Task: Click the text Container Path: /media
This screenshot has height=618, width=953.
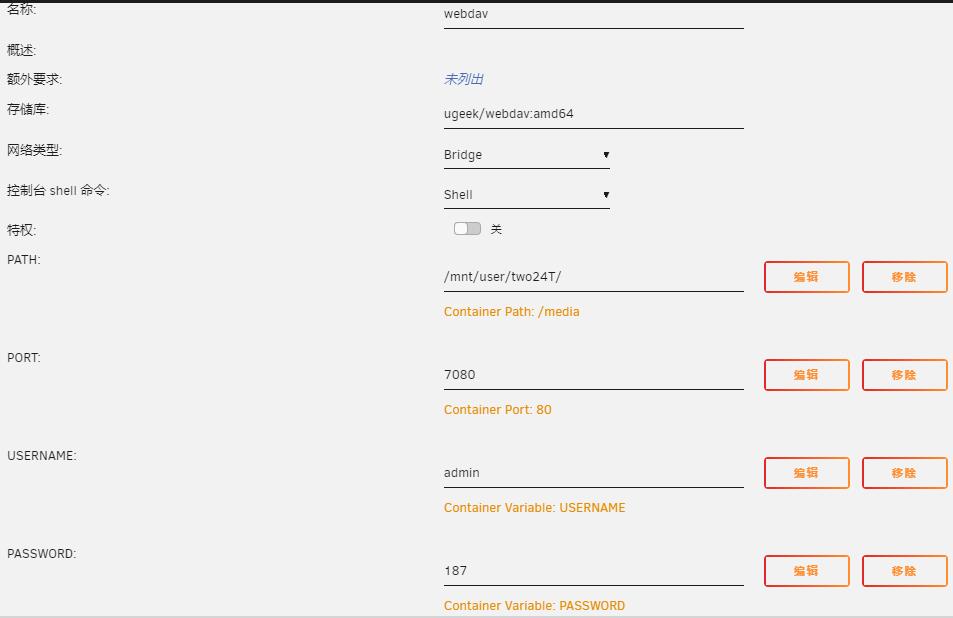Action: (x=511, y=312)
